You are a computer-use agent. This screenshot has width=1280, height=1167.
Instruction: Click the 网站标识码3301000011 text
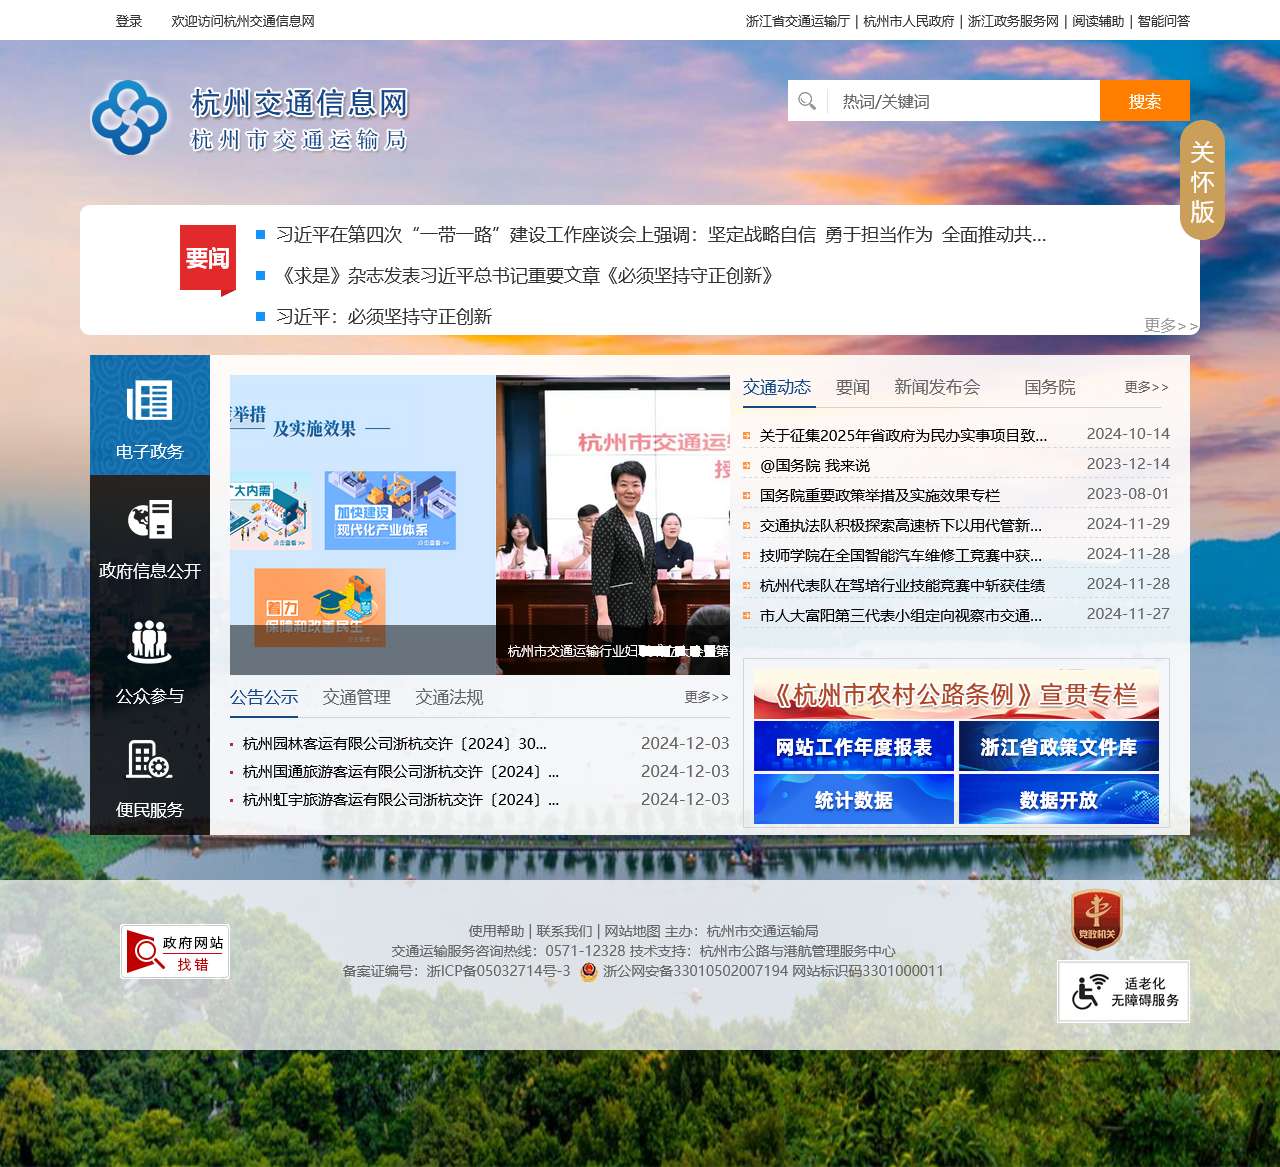(x=868, y=971)
